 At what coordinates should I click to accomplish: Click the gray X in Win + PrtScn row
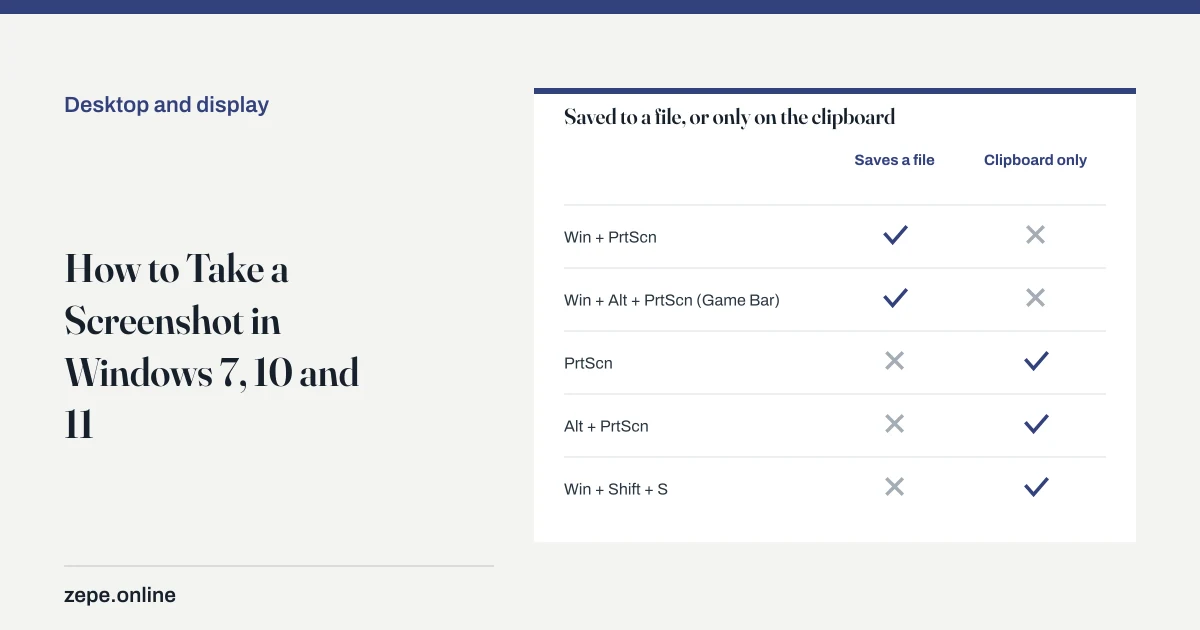(1035, 235)
